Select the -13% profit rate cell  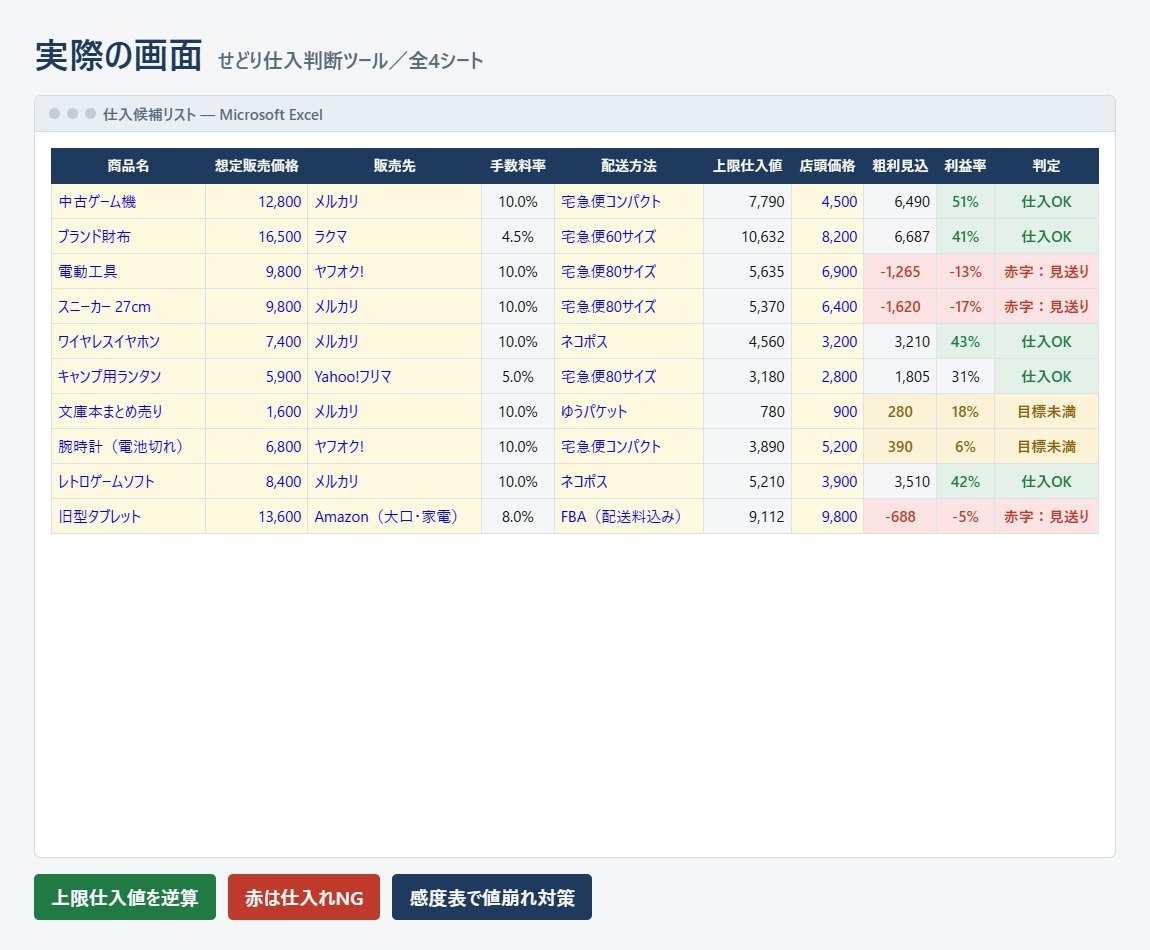pos(965,271)
